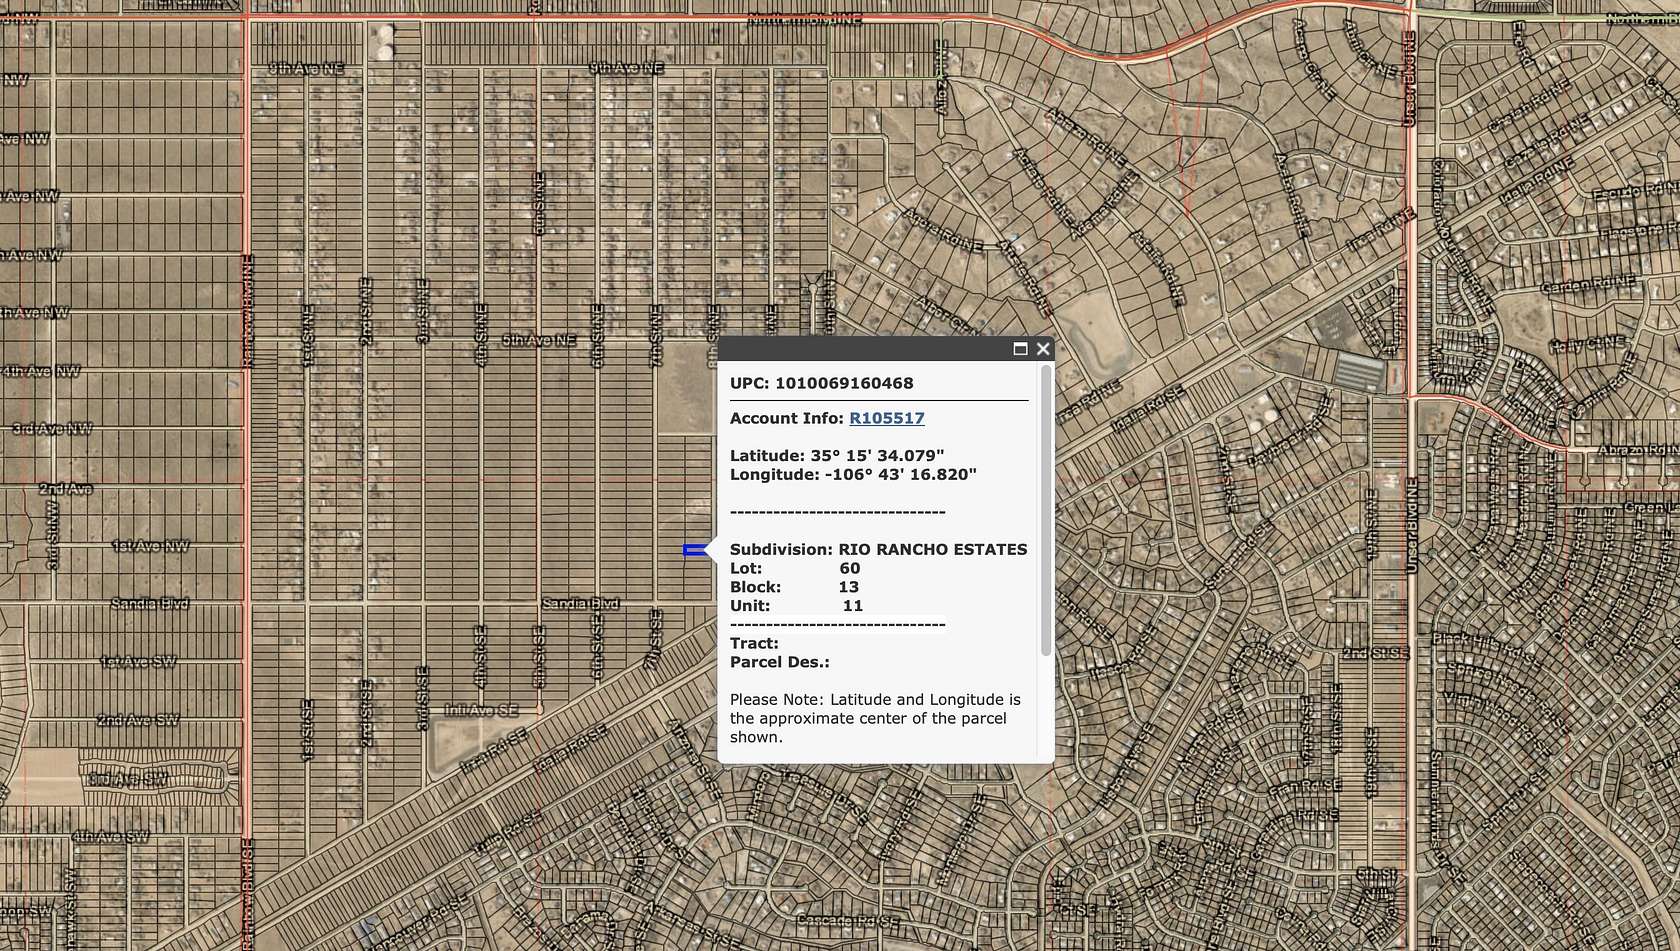The width and height of the screenshot is (1680, 951).
Task: Click the Inti Ave SE map label
Action: (481, 710)
